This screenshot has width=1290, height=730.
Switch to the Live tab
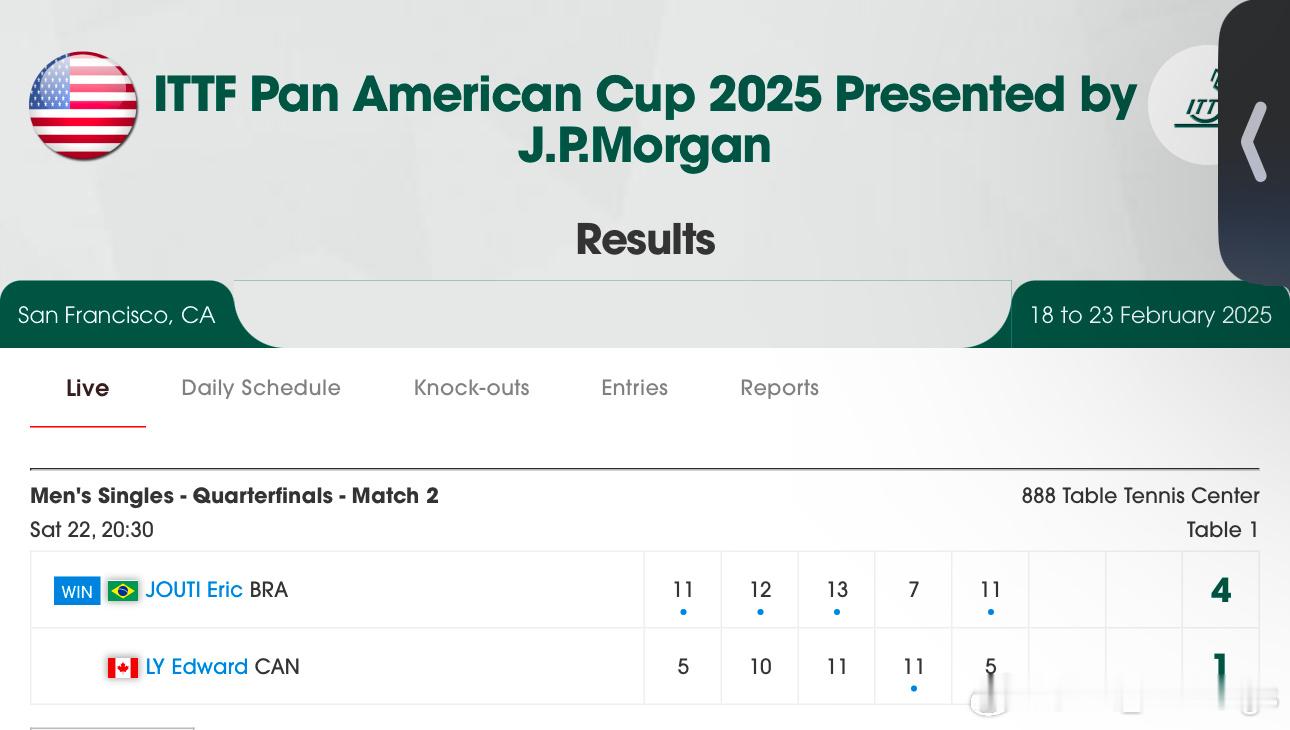88,388
